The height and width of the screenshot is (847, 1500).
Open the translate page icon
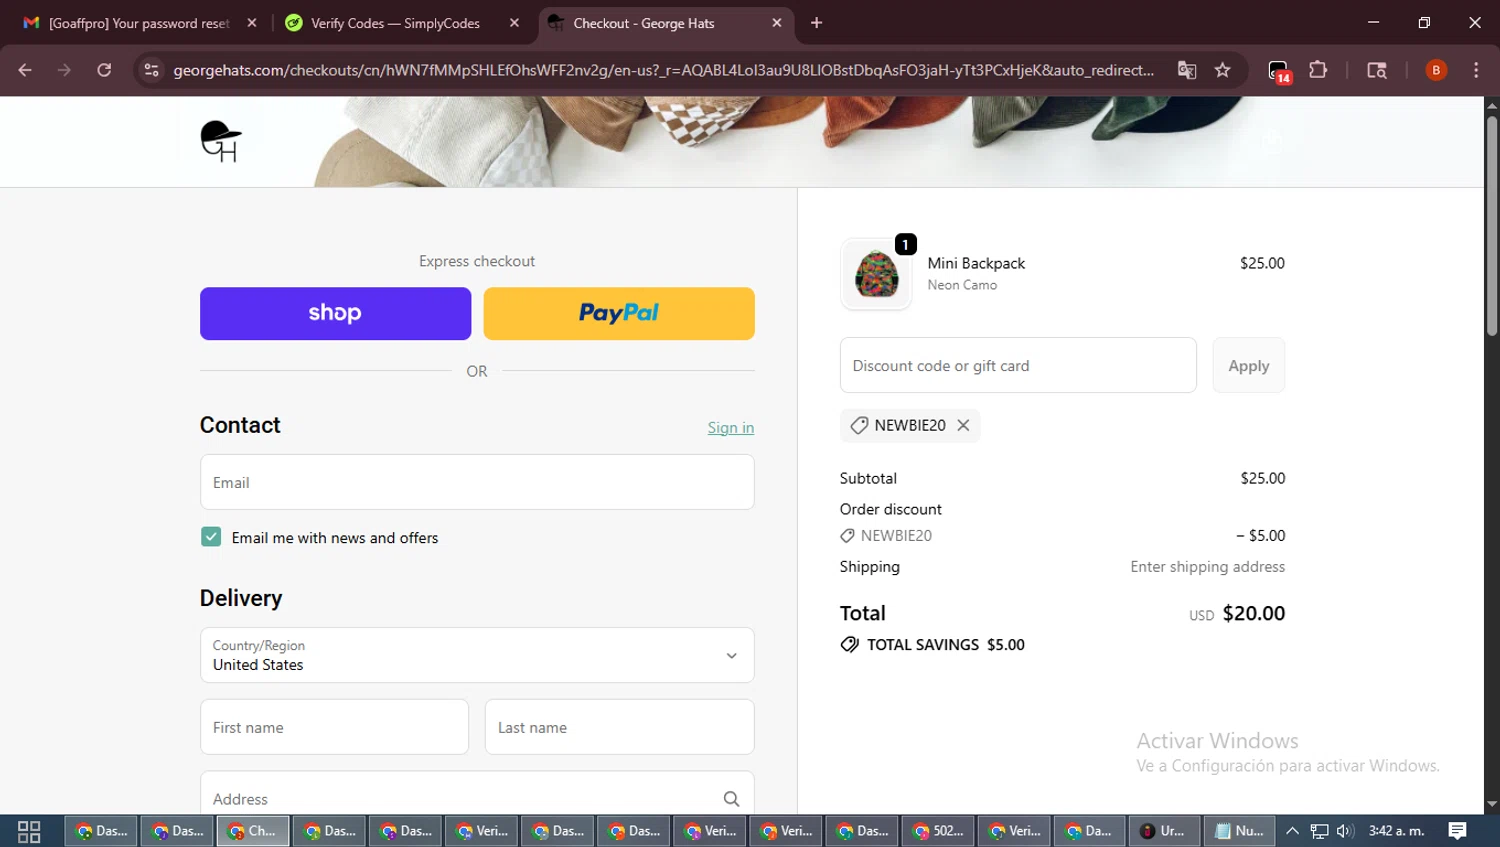[1187, 70]
